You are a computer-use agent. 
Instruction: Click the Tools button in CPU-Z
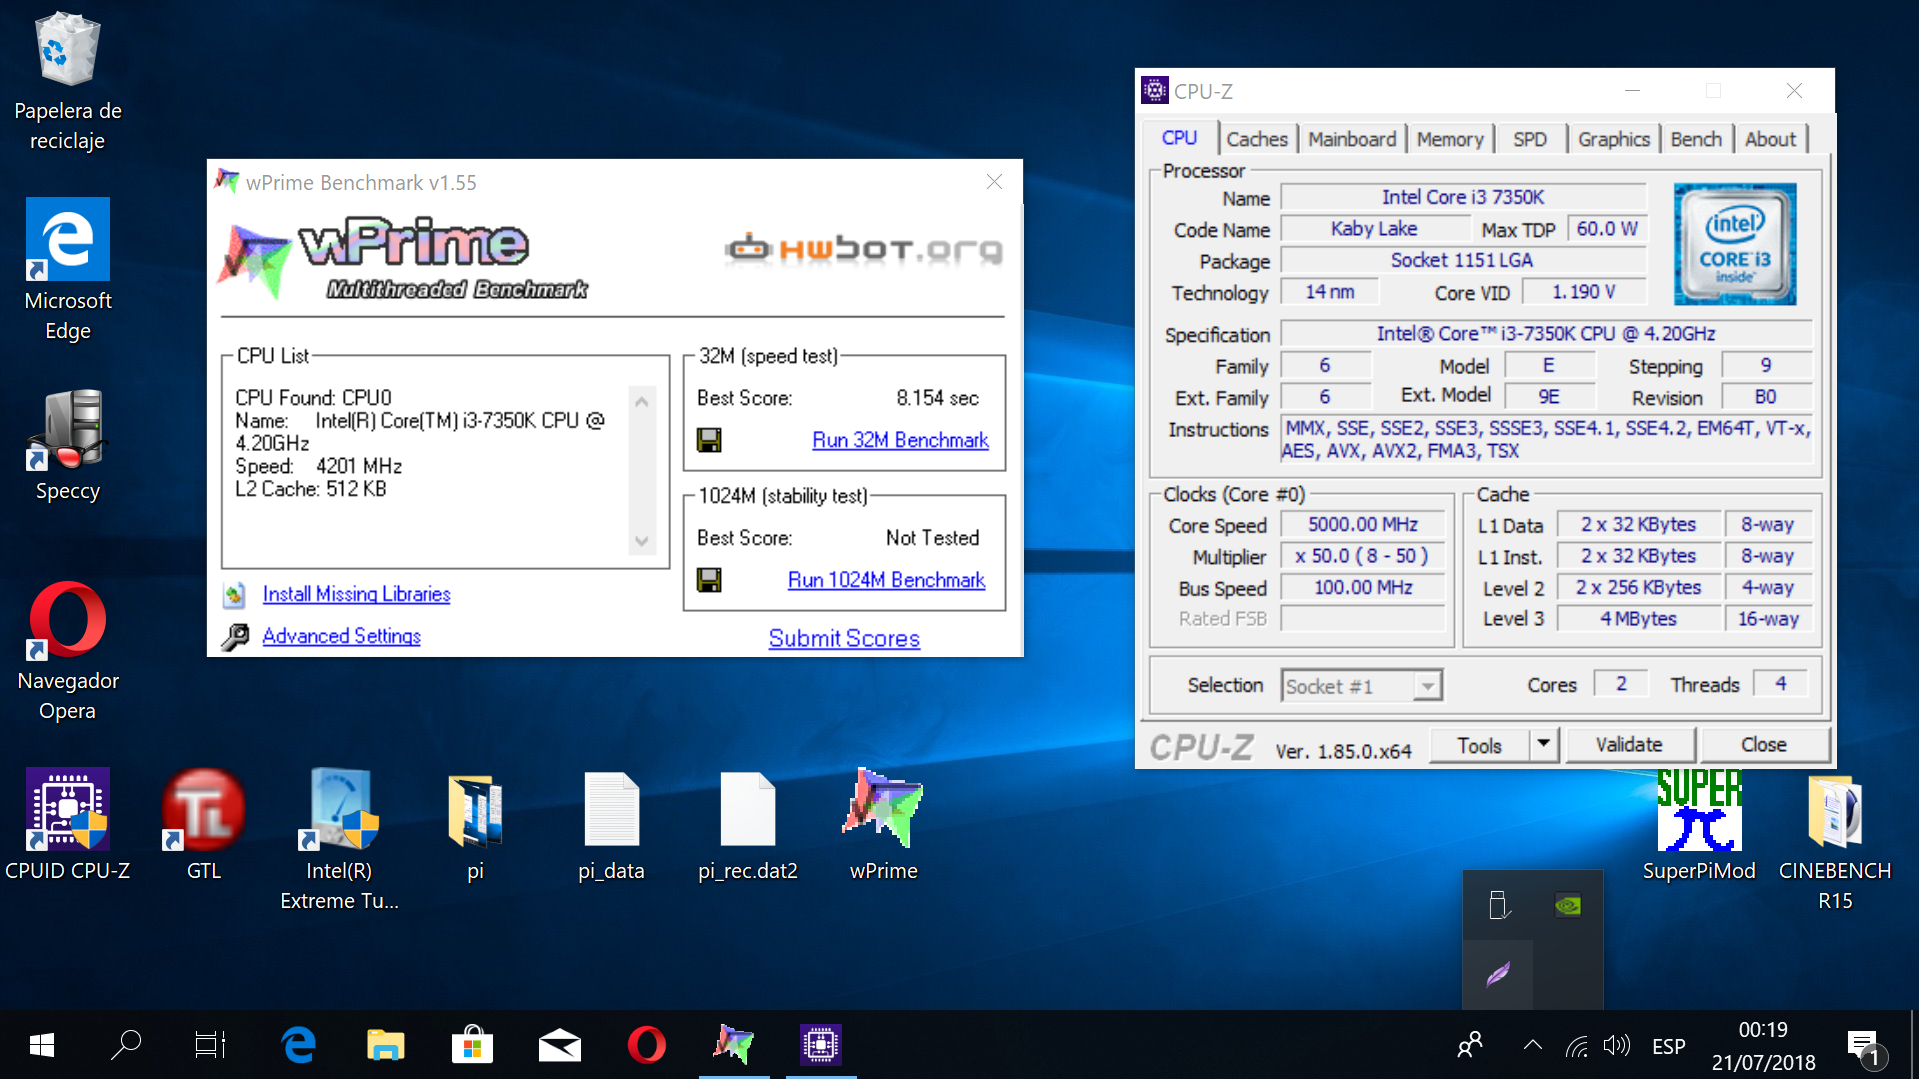pyautogui.click(x=1479, y=745)
